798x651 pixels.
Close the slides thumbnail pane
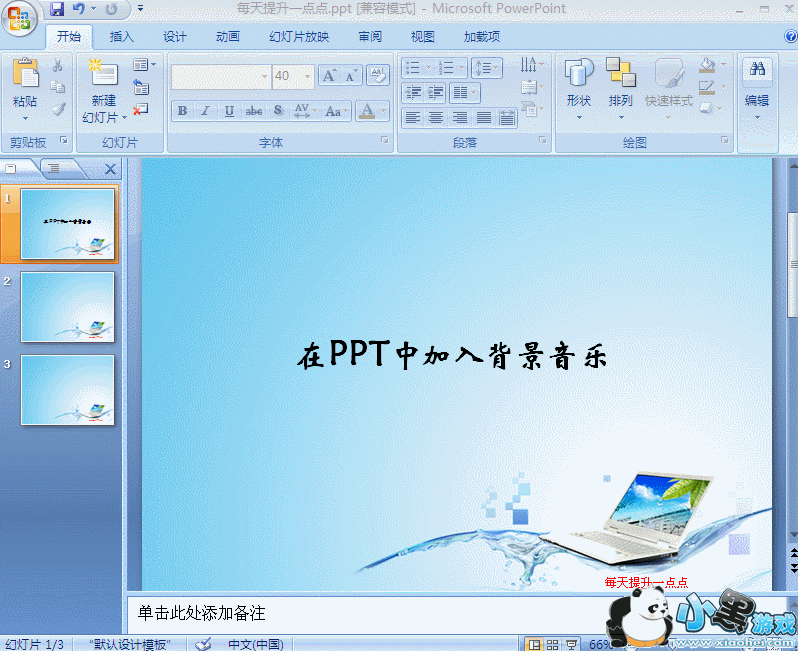click(x=110, y=169)
